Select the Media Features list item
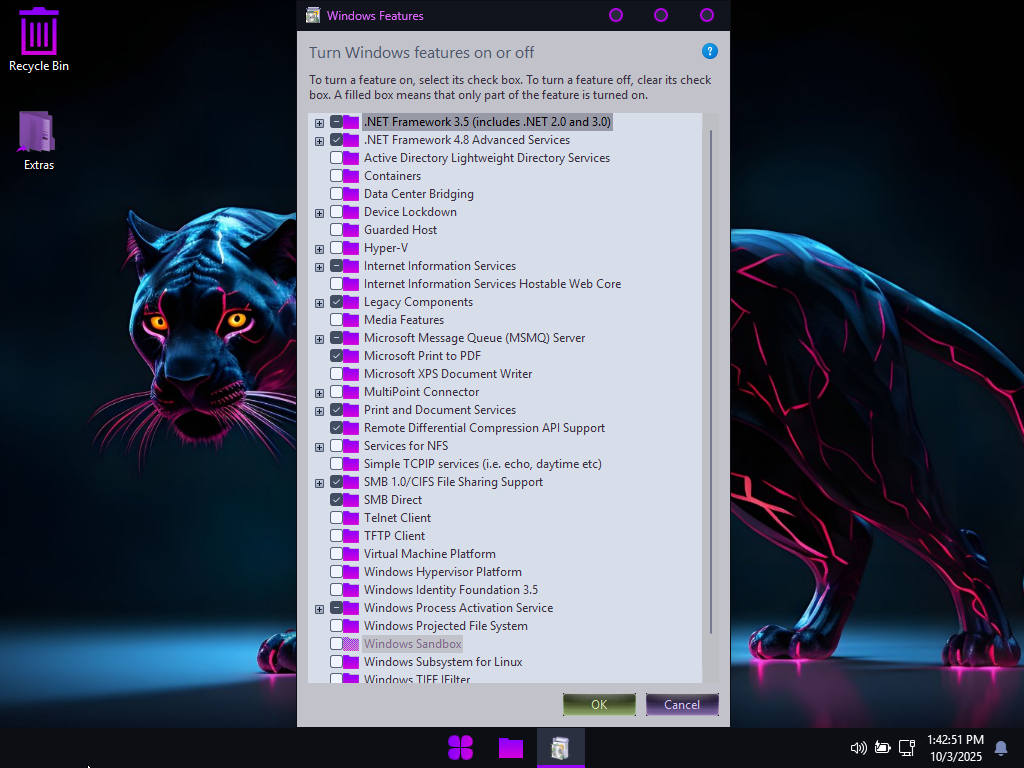The image size is (1024, 768). pos(403,320)
